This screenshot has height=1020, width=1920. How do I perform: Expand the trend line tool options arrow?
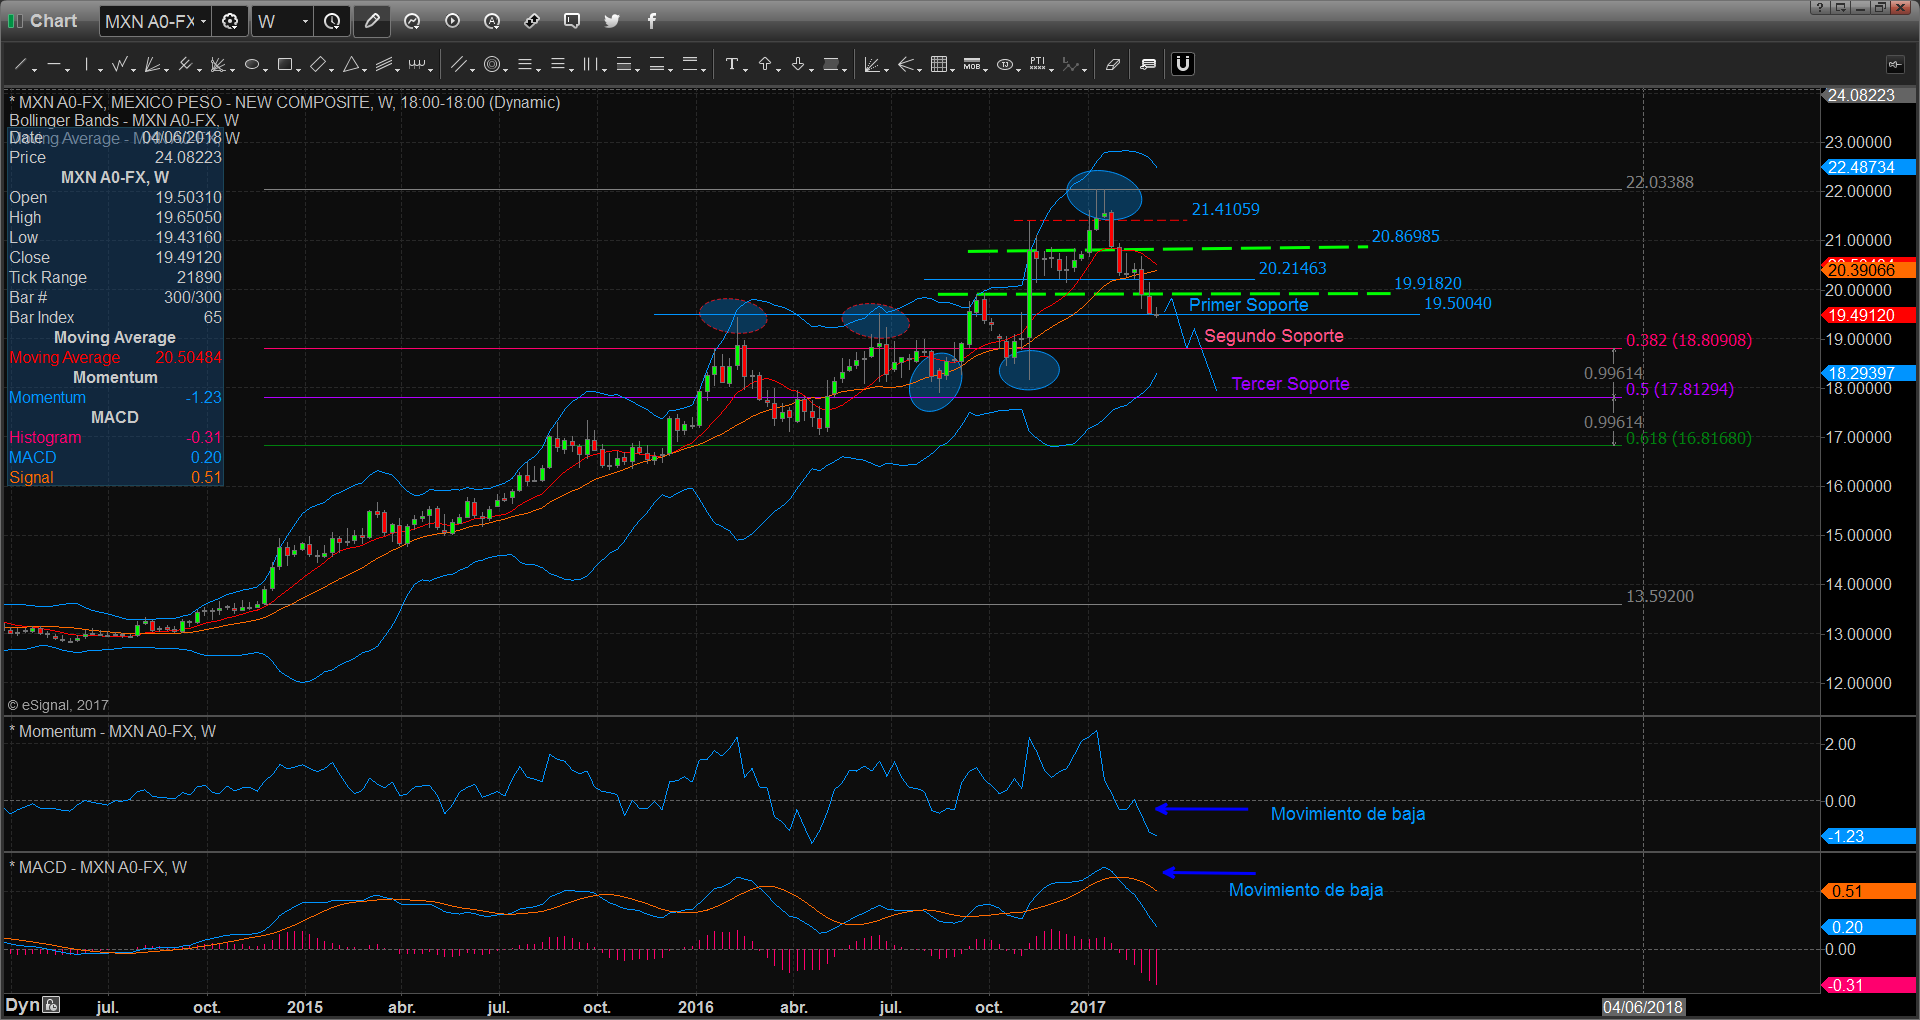(x=34, y=69)
